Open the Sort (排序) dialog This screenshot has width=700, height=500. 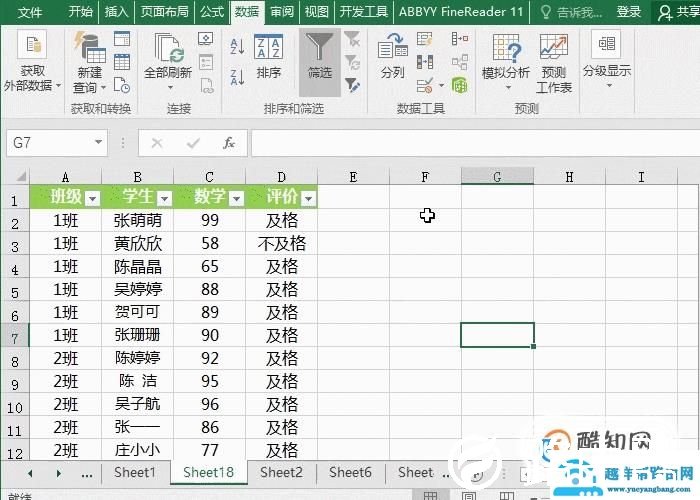click(268, 57)
